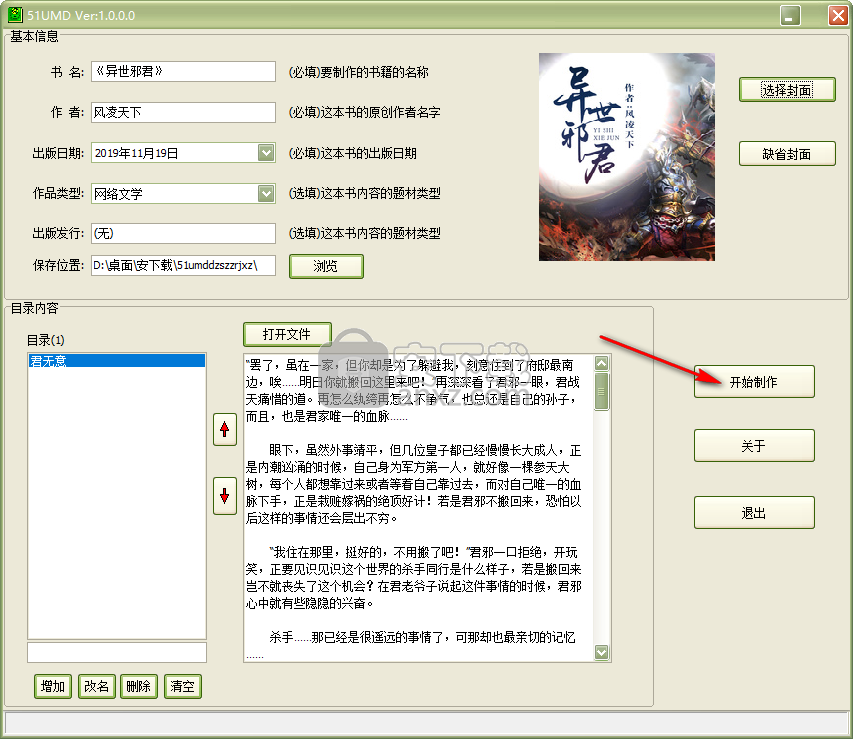
Task: Click the 清空 clear button
Action: (x=182, y=686)
